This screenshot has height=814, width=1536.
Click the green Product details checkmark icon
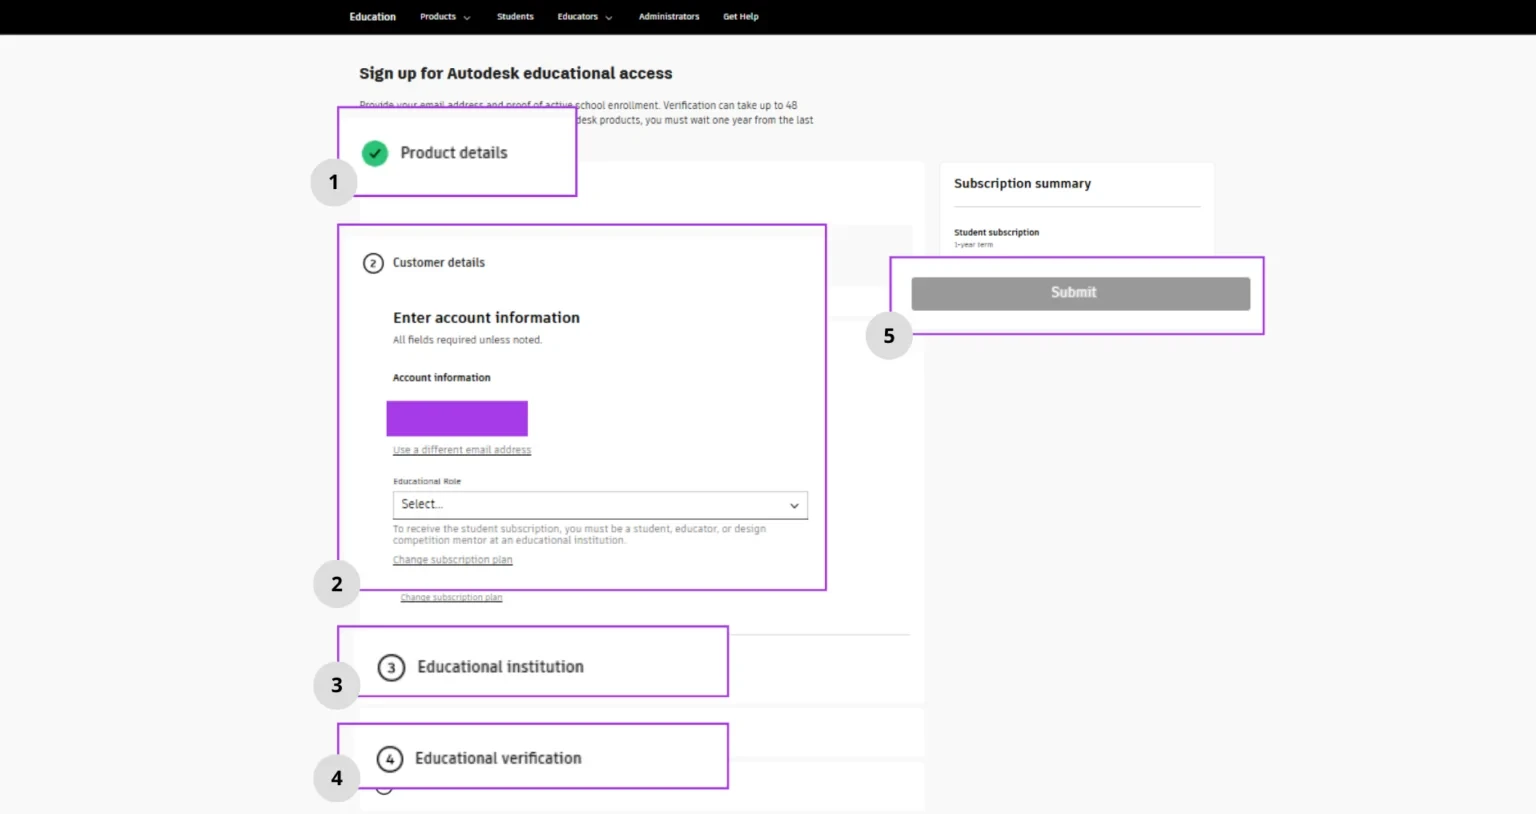tap(375, 153)
